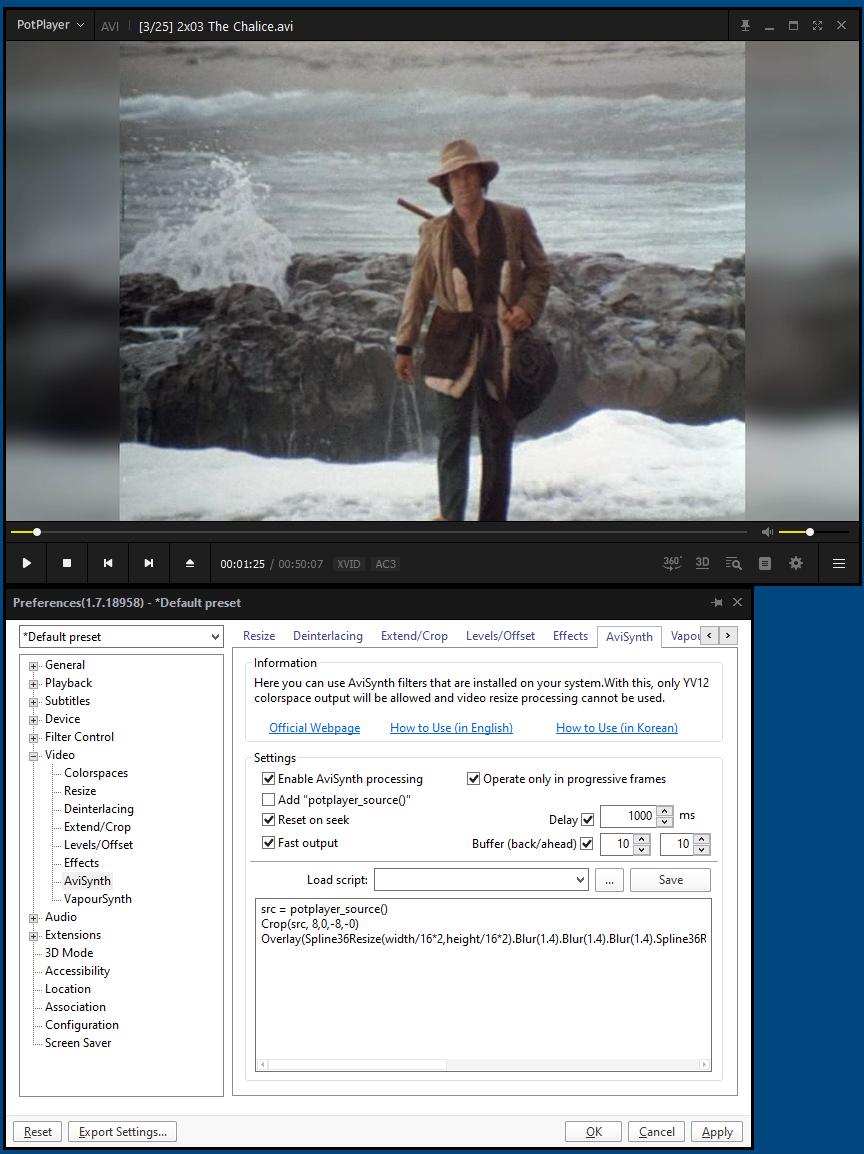
Task: Click the Stop playback button
Action: [67, 563]
